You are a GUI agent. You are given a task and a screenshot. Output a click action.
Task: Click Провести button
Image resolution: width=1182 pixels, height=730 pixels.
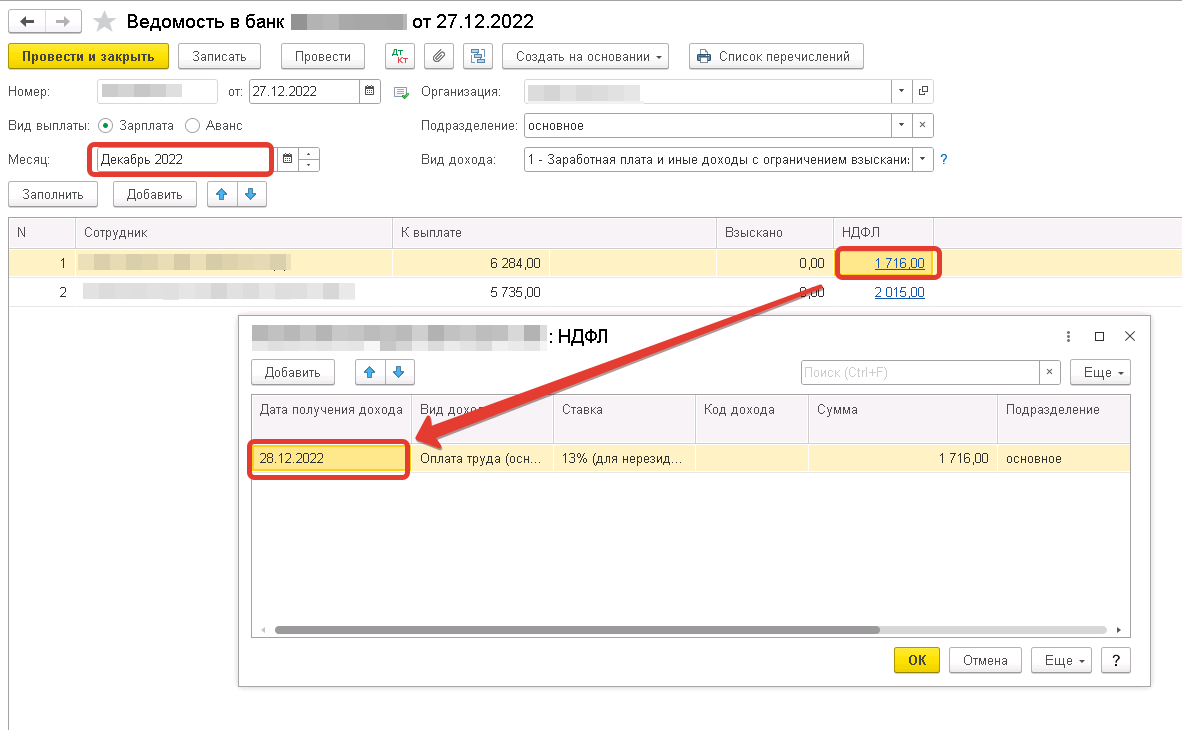pos(323,57)
